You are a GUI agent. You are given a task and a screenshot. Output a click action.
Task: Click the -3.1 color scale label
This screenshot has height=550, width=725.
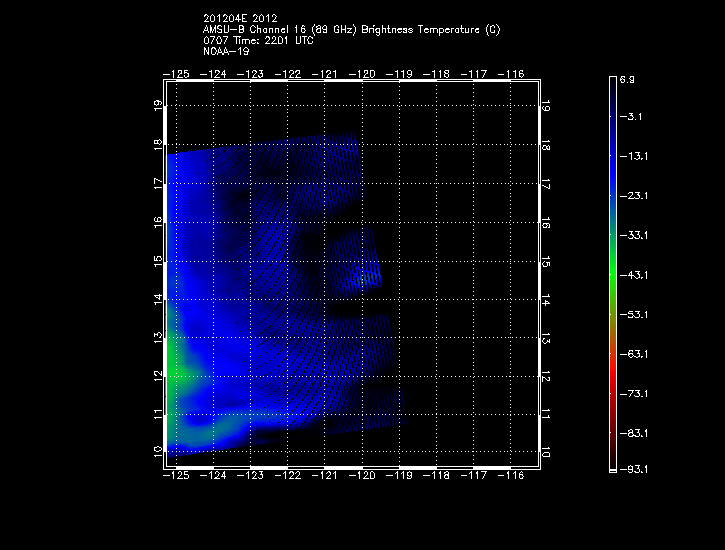click(631, 116)
